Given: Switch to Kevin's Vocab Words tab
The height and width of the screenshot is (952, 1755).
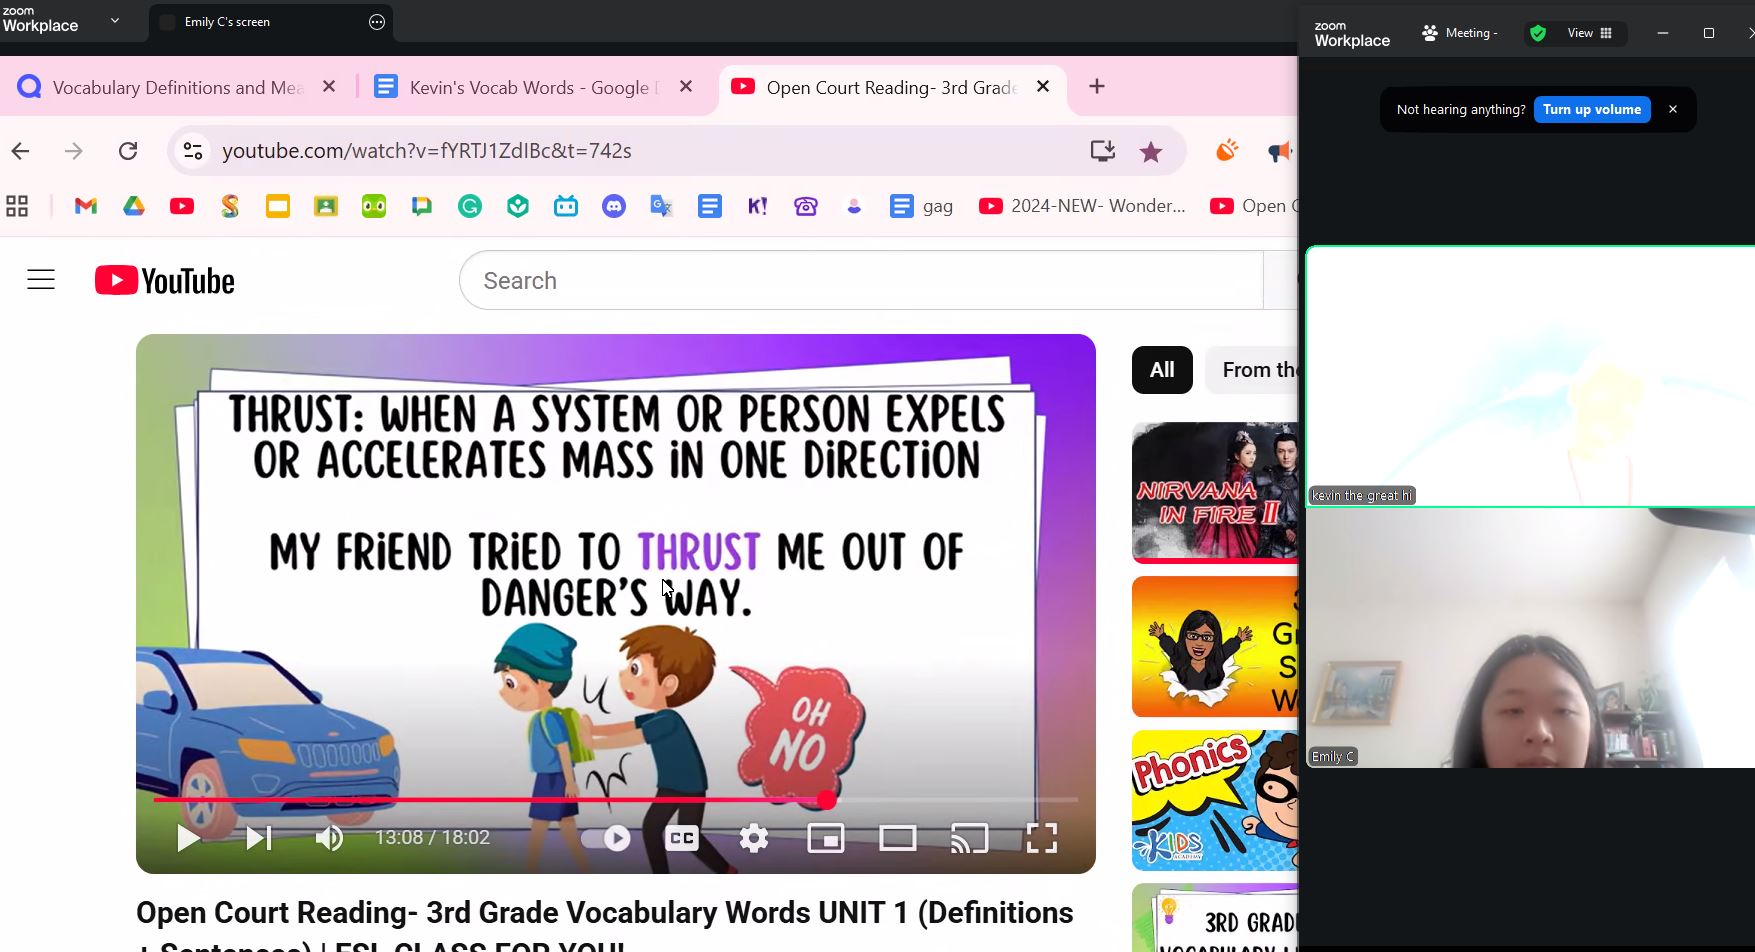Looking at the screenshot, I should 530,88.
